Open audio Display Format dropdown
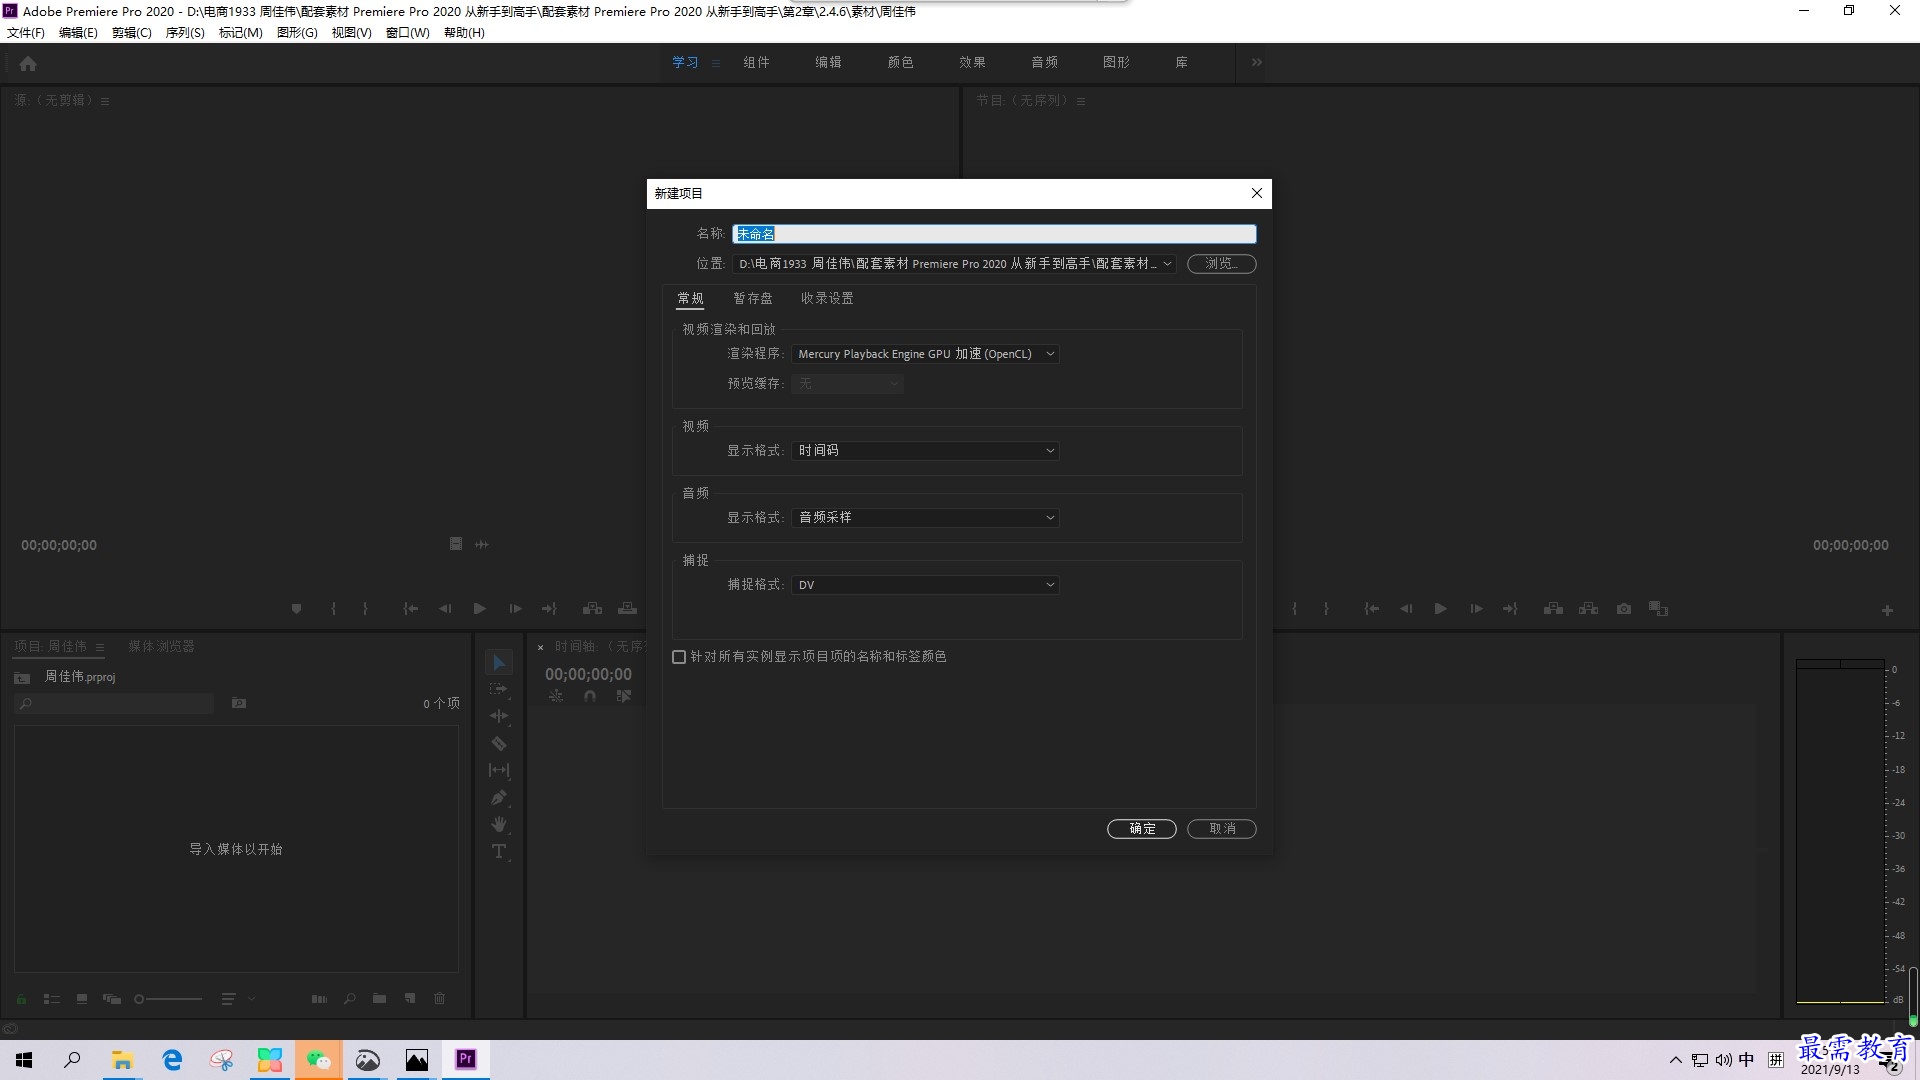 925,518
